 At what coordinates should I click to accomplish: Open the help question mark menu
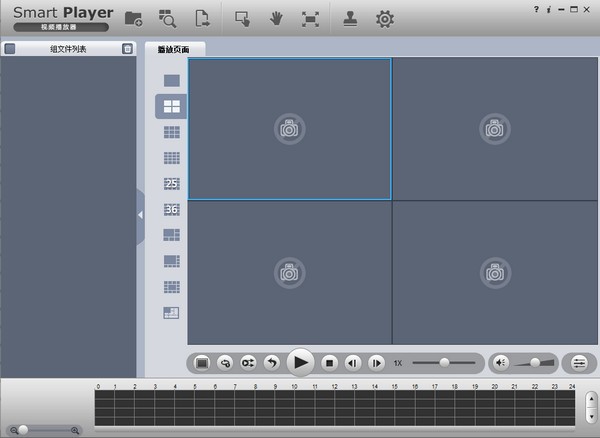[x=536, y=9]
